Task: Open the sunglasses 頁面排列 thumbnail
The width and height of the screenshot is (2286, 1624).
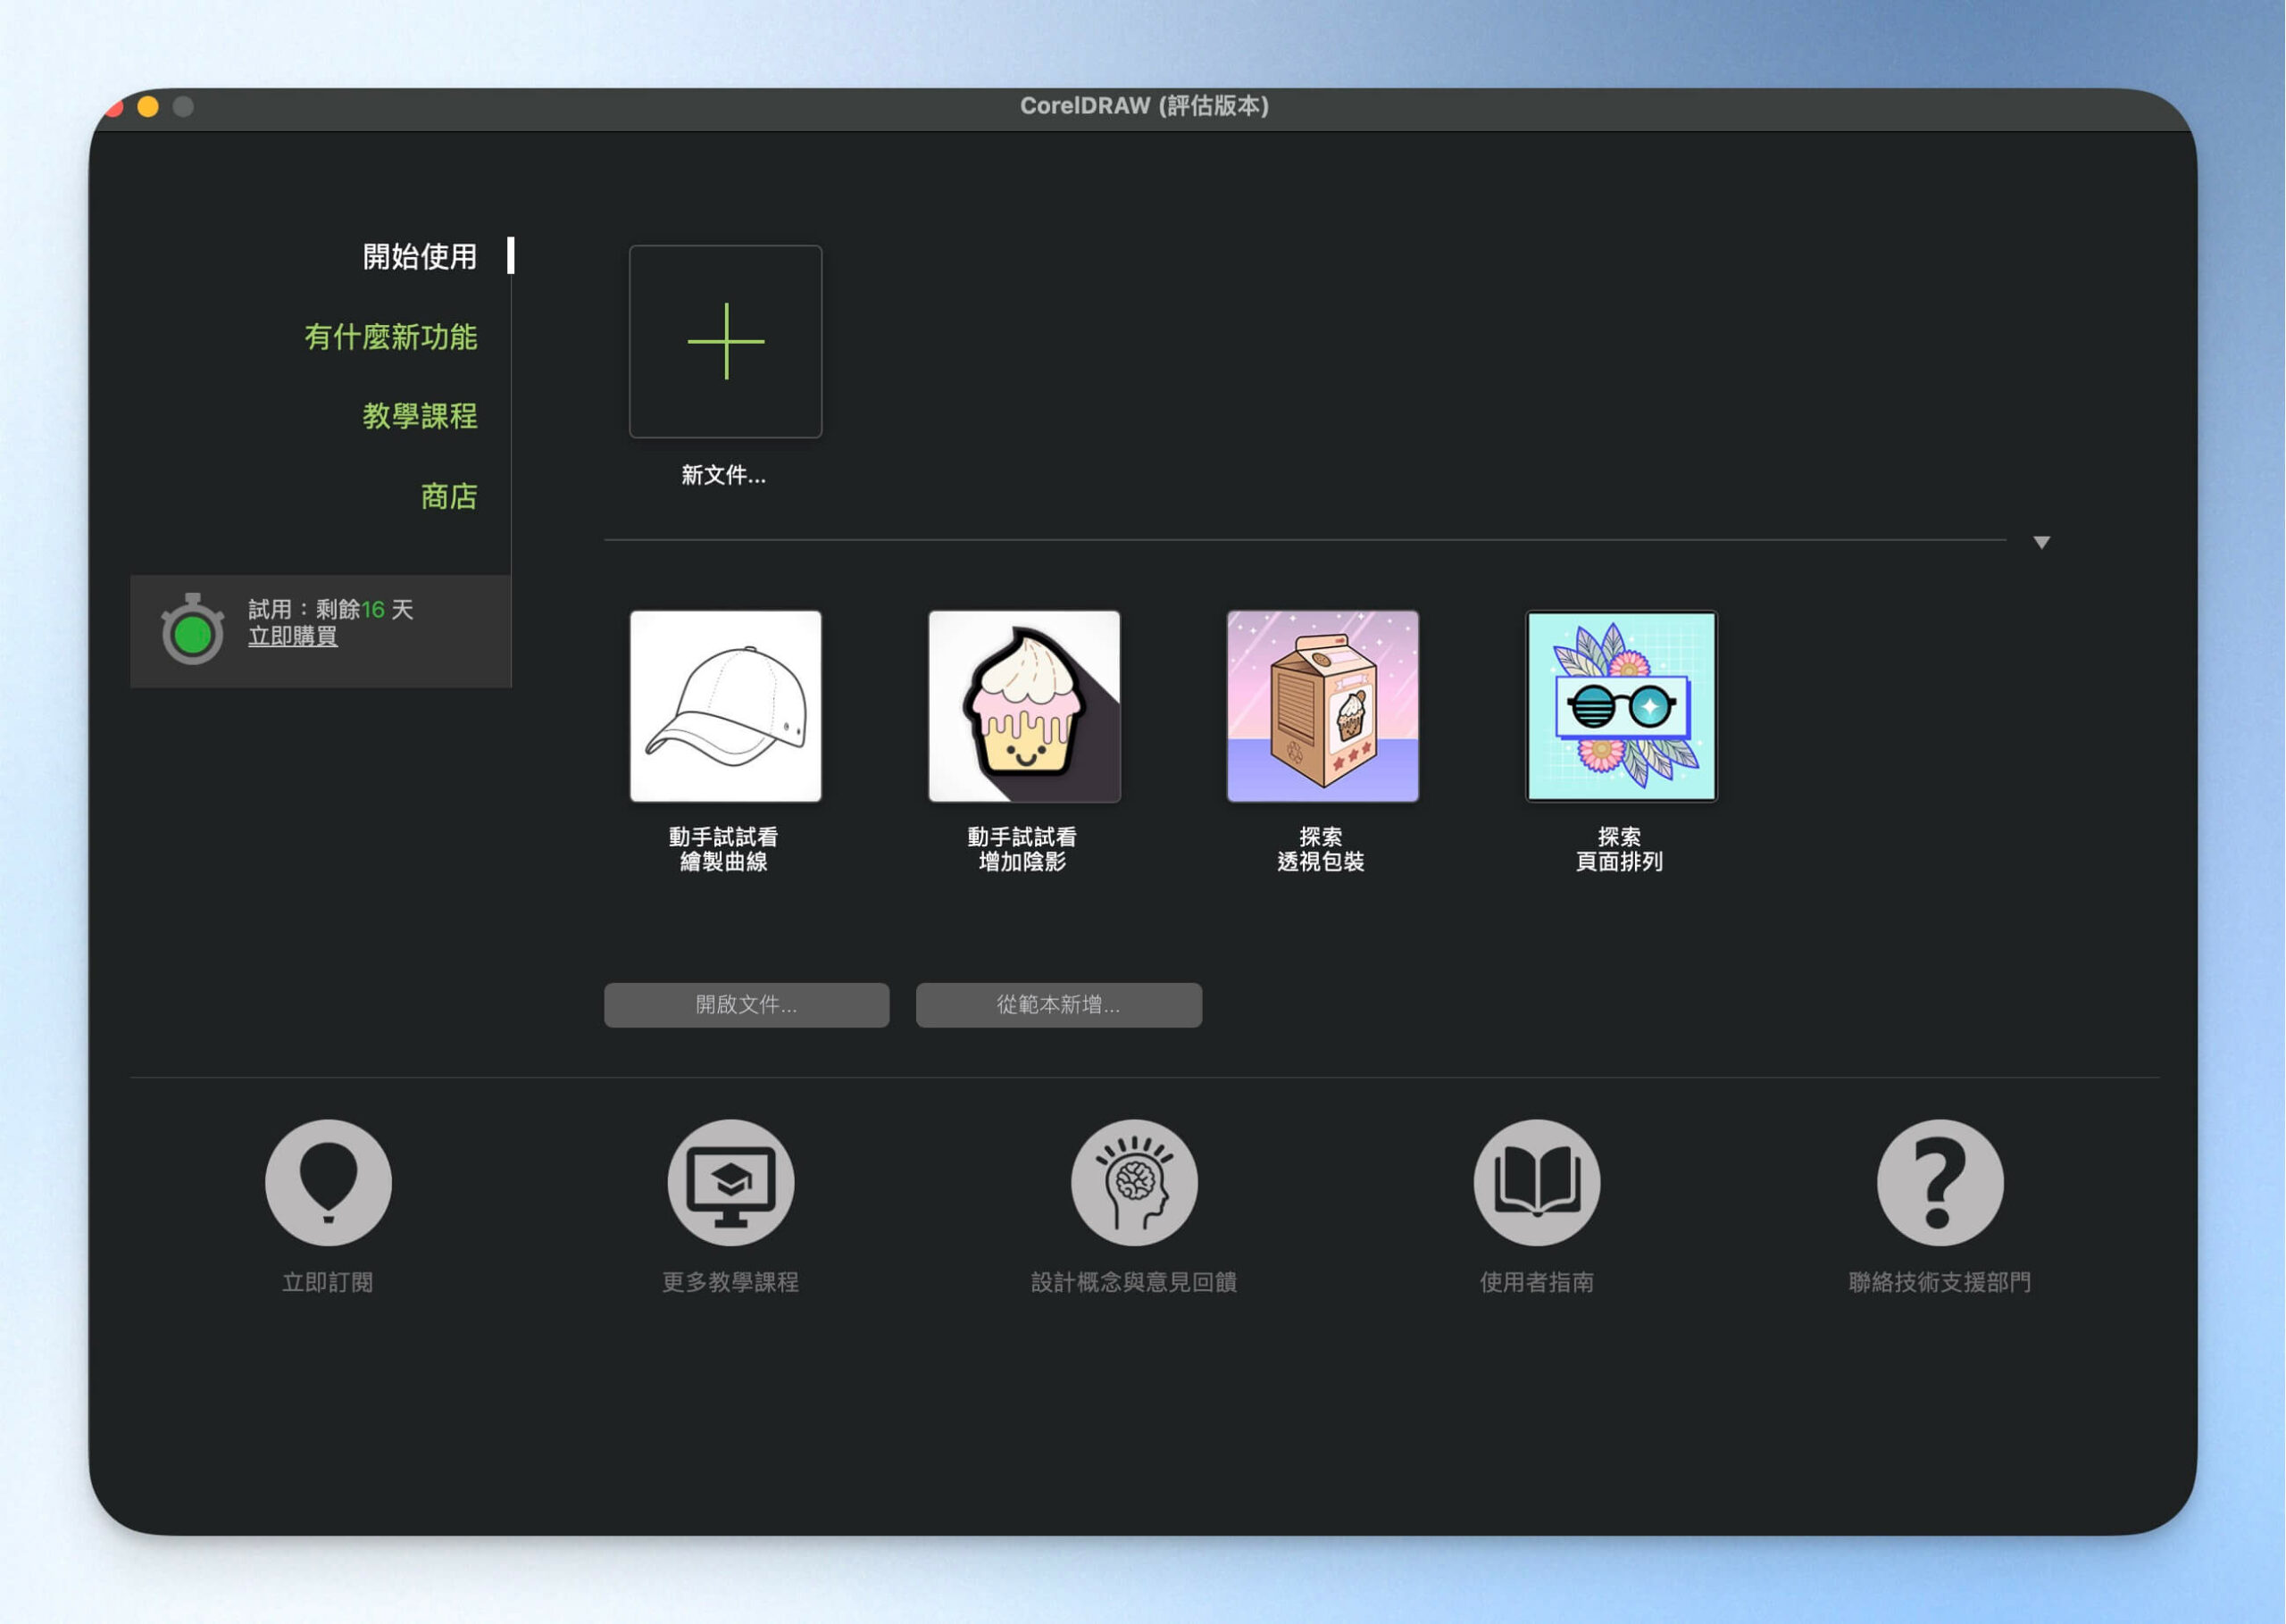Action: pos(1620,706)
